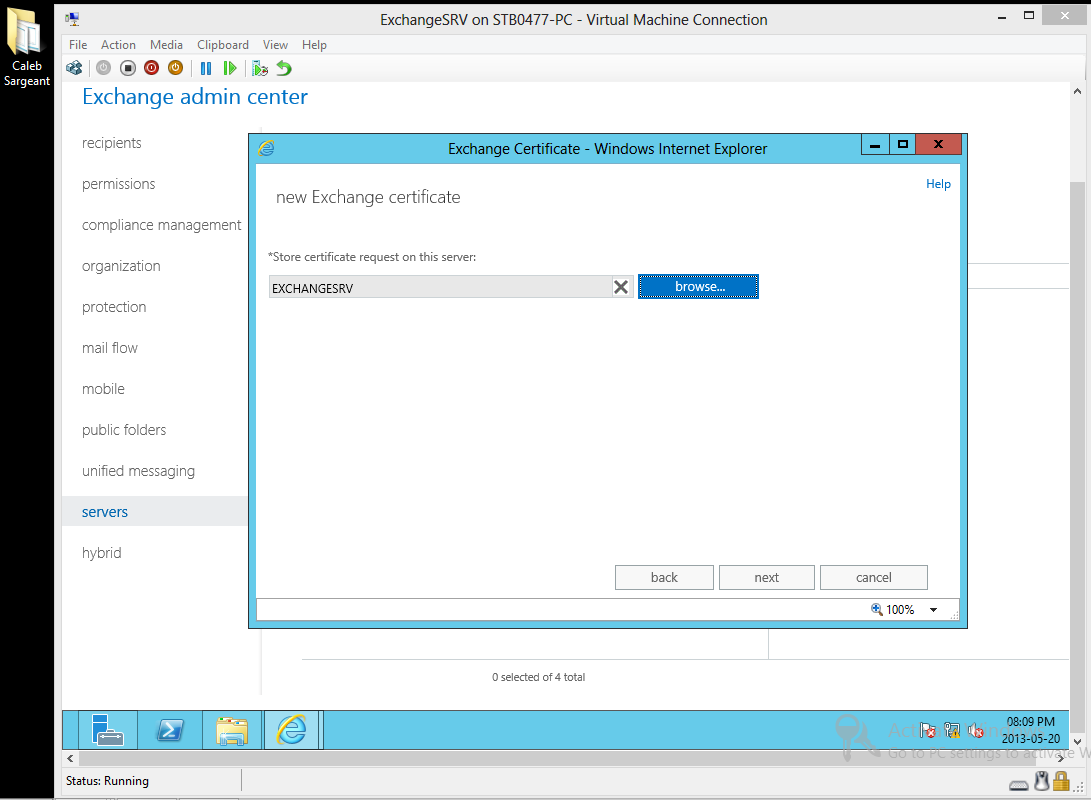Click the network warning tray icon
The height and width of the screenshot is (800, 1091).
(x=952, y=730)
